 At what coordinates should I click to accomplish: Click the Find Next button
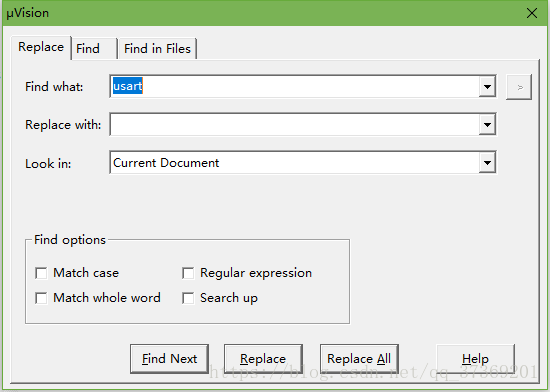[169, 359]
